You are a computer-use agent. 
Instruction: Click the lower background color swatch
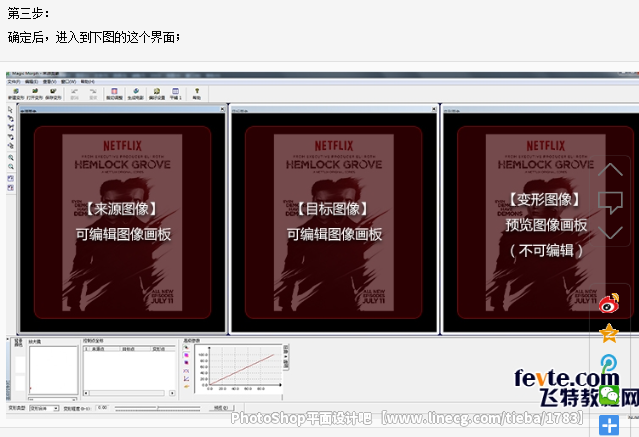tap(20, 384)
